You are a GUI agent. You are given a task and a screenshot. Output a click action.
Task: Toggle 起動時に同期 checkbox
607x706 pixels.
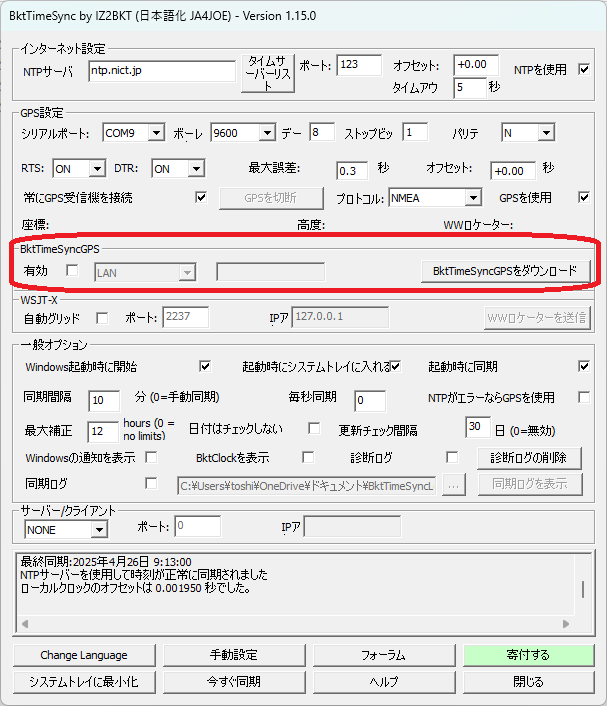pyautogui.click(x=584, y=366)
